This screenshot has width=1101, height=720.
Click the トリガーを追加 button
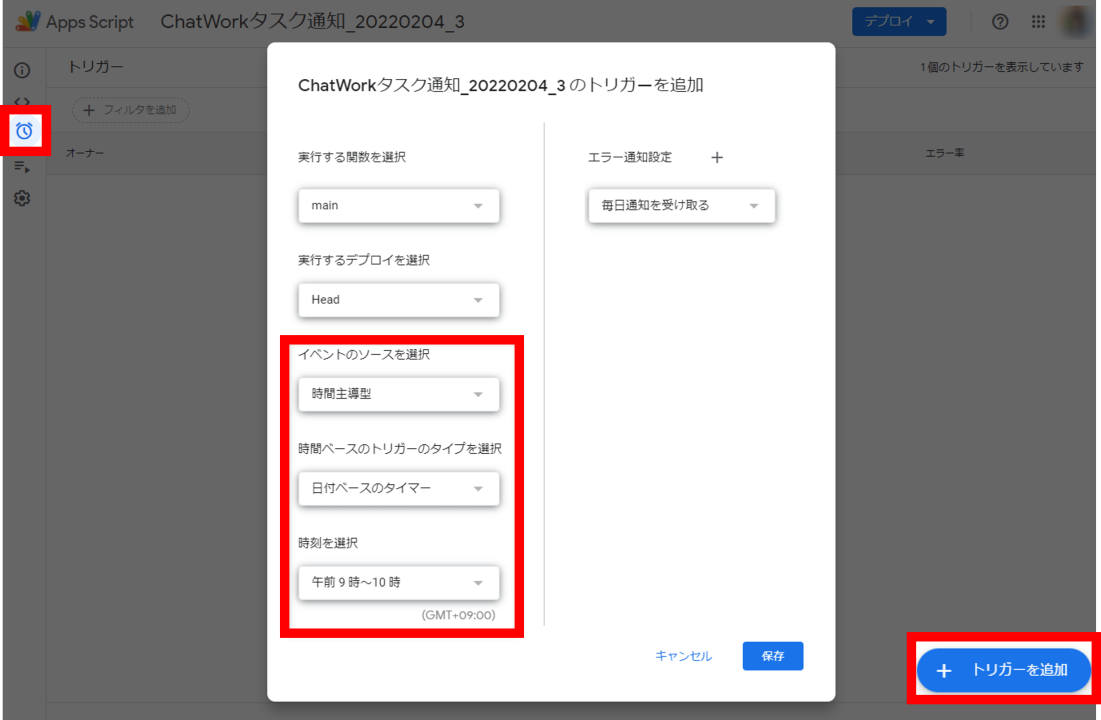pyautogui.click(x=1003, y=670)
